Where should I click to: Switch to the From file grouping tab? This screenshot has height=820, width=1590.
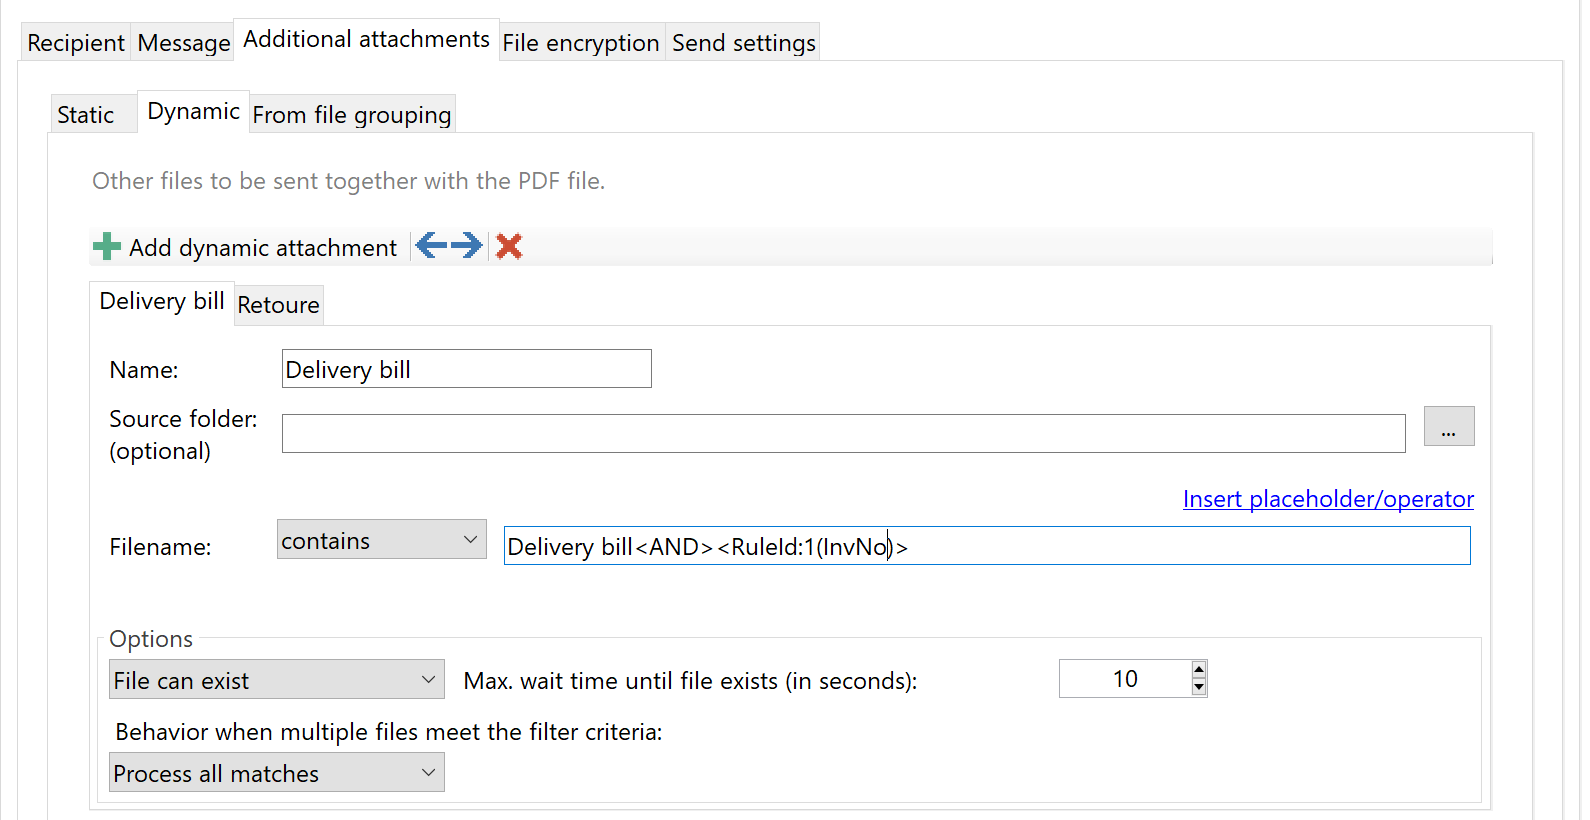point(351,113)
